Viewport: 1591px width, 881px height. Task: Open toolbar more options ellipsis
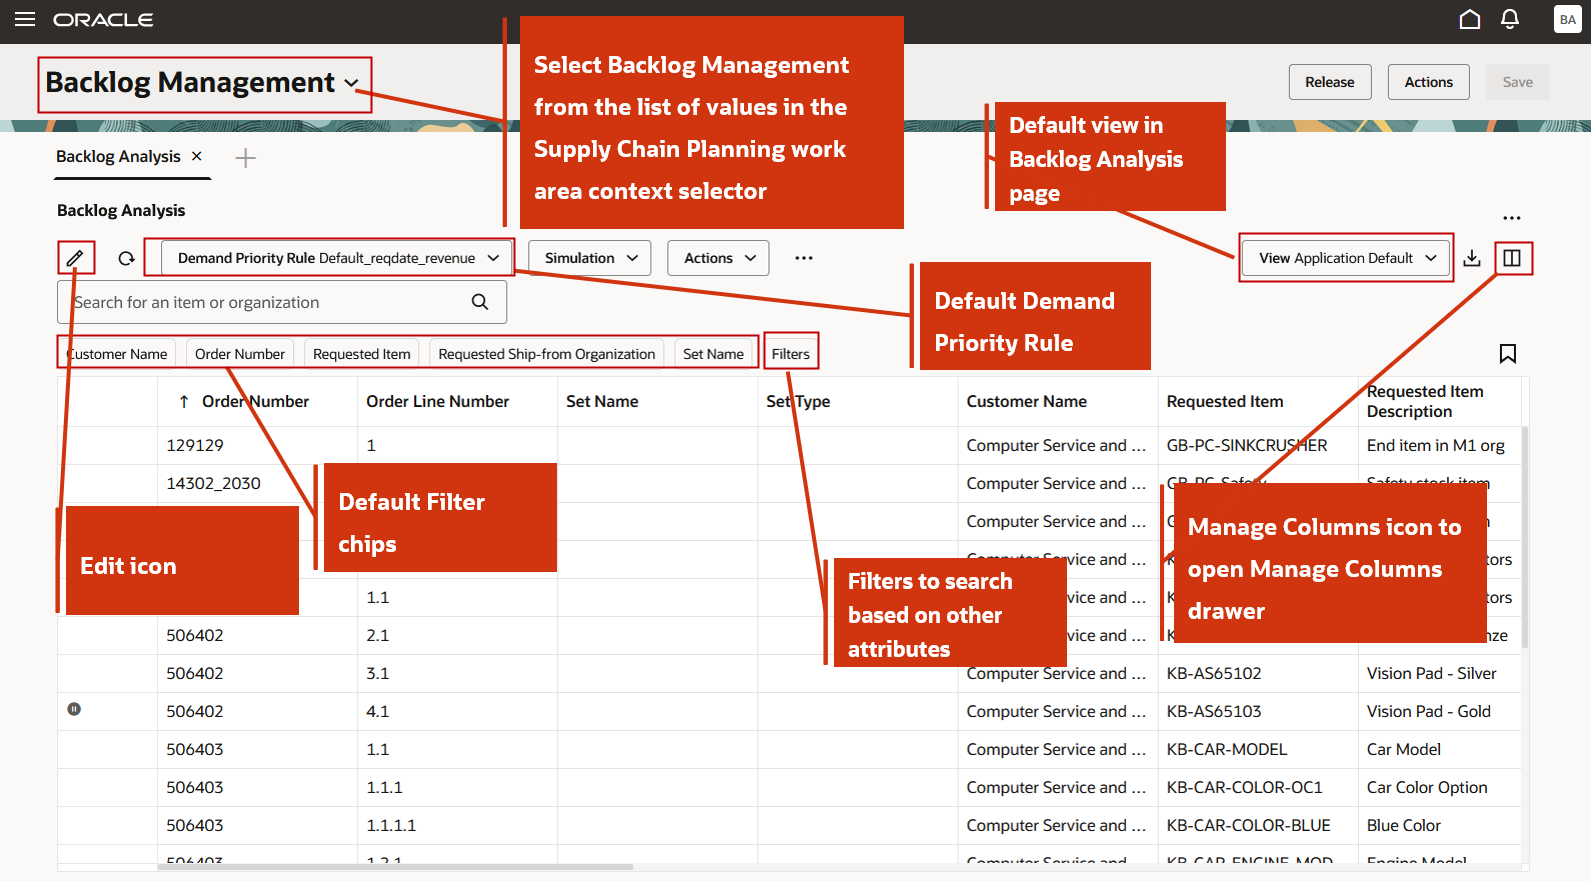804,258
